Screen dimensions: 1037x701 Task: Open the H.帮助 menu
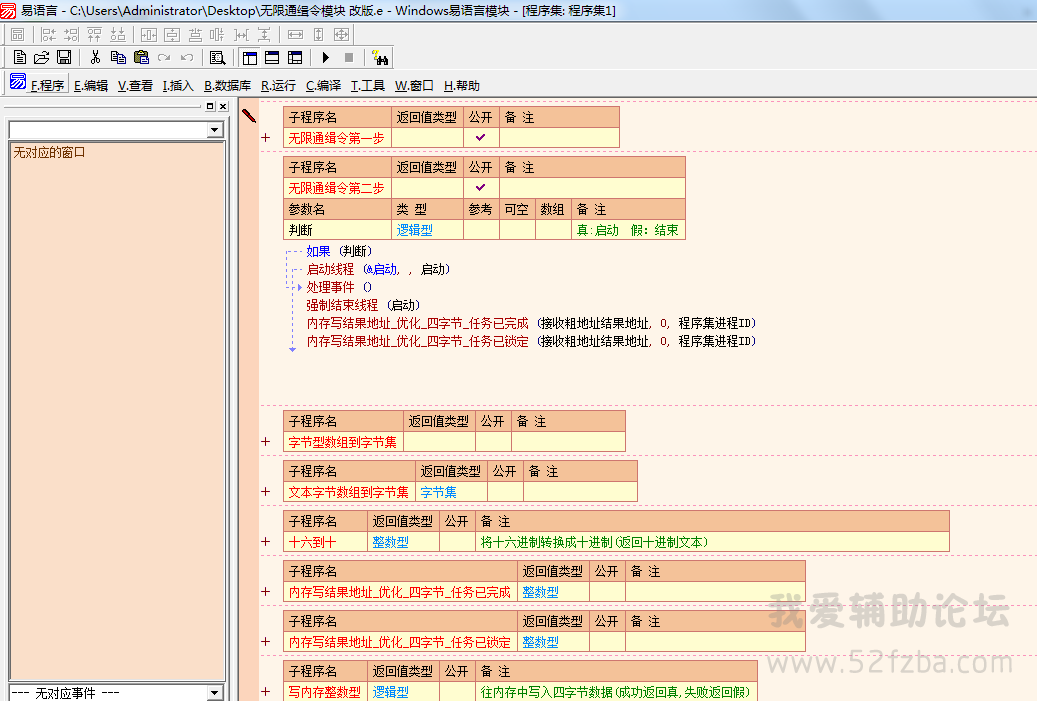[x=462, y=85]
